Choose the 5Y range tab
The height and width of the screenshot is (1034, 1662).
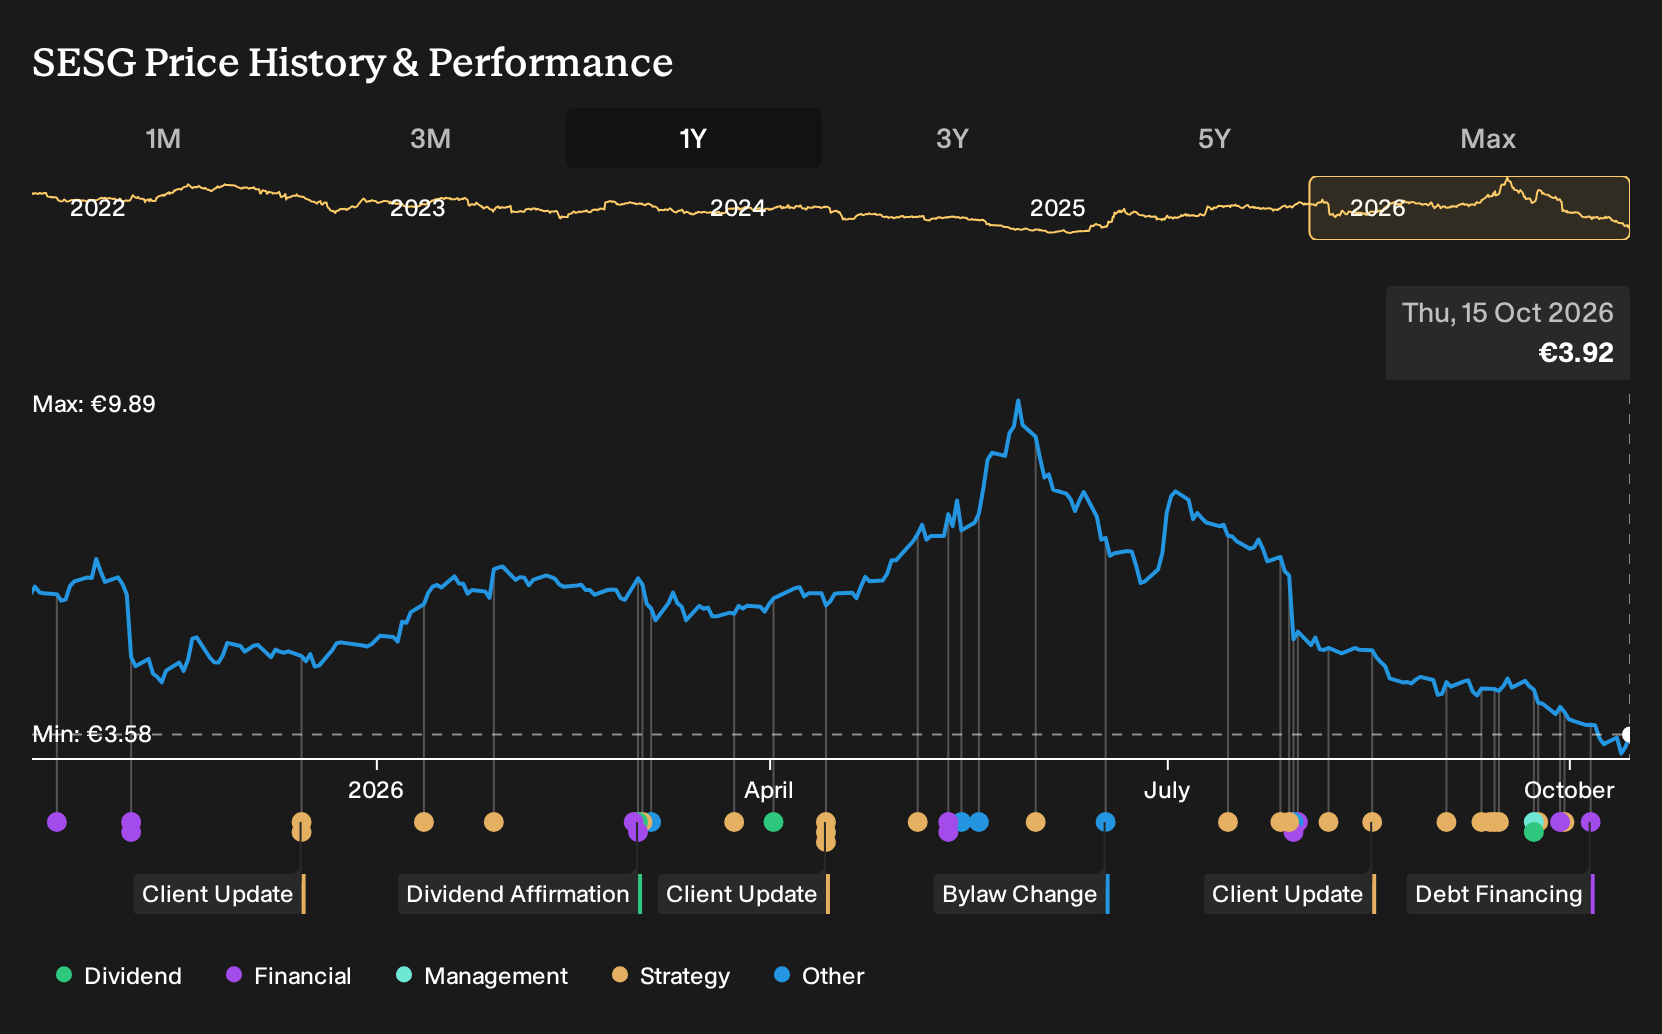coord(1214,138)
